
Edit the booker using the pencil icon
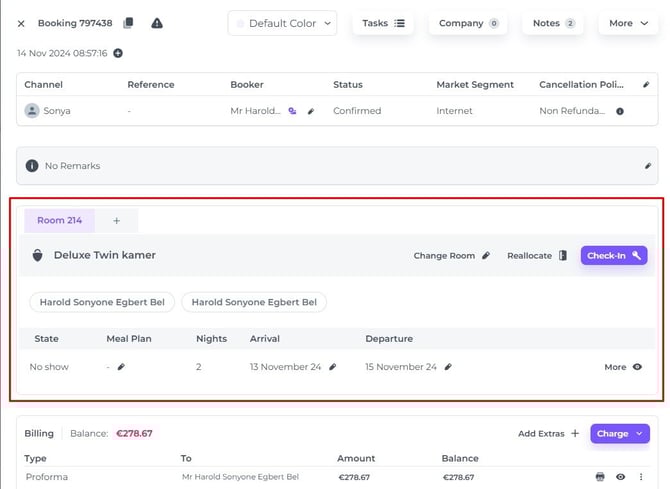pos(310,111)
